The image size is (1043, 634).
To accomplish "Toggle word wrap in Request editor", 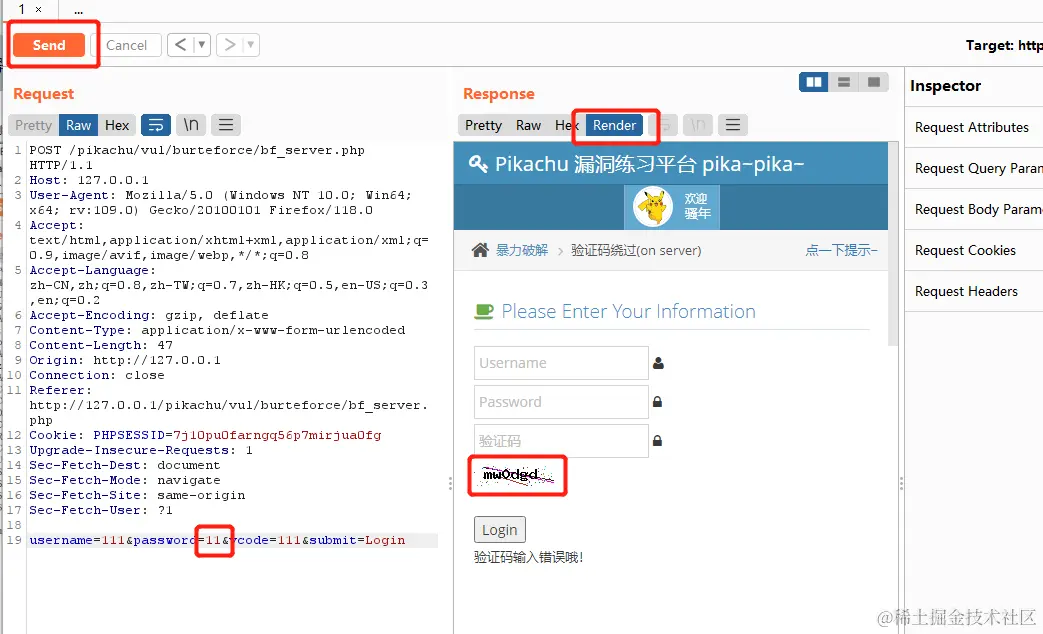I will pyautogui.click(x=156, y=125).
